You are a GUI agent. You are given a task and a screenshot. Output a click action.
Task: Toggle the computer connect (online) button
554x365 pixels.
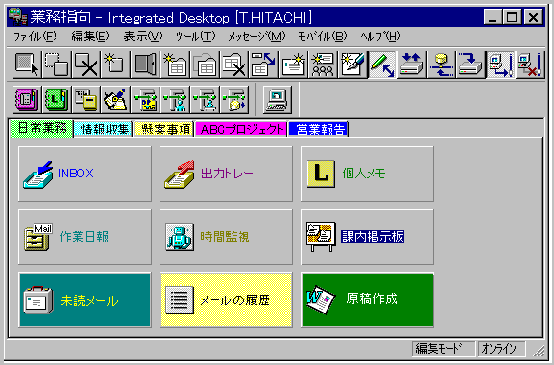point(501,65)
